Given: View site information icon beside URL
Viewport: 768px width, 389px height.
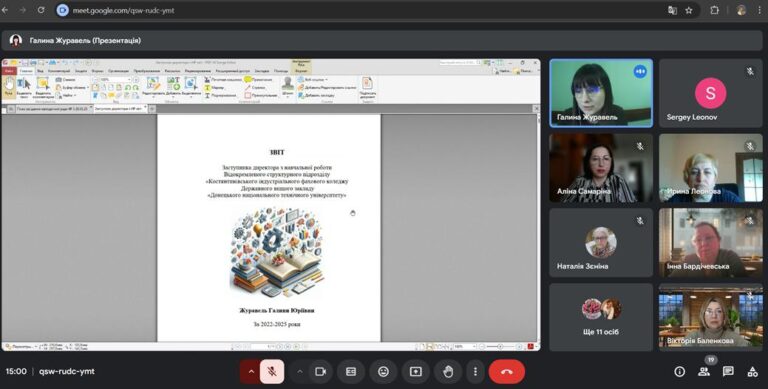Looking at the screenshot, I should point(62,10).
